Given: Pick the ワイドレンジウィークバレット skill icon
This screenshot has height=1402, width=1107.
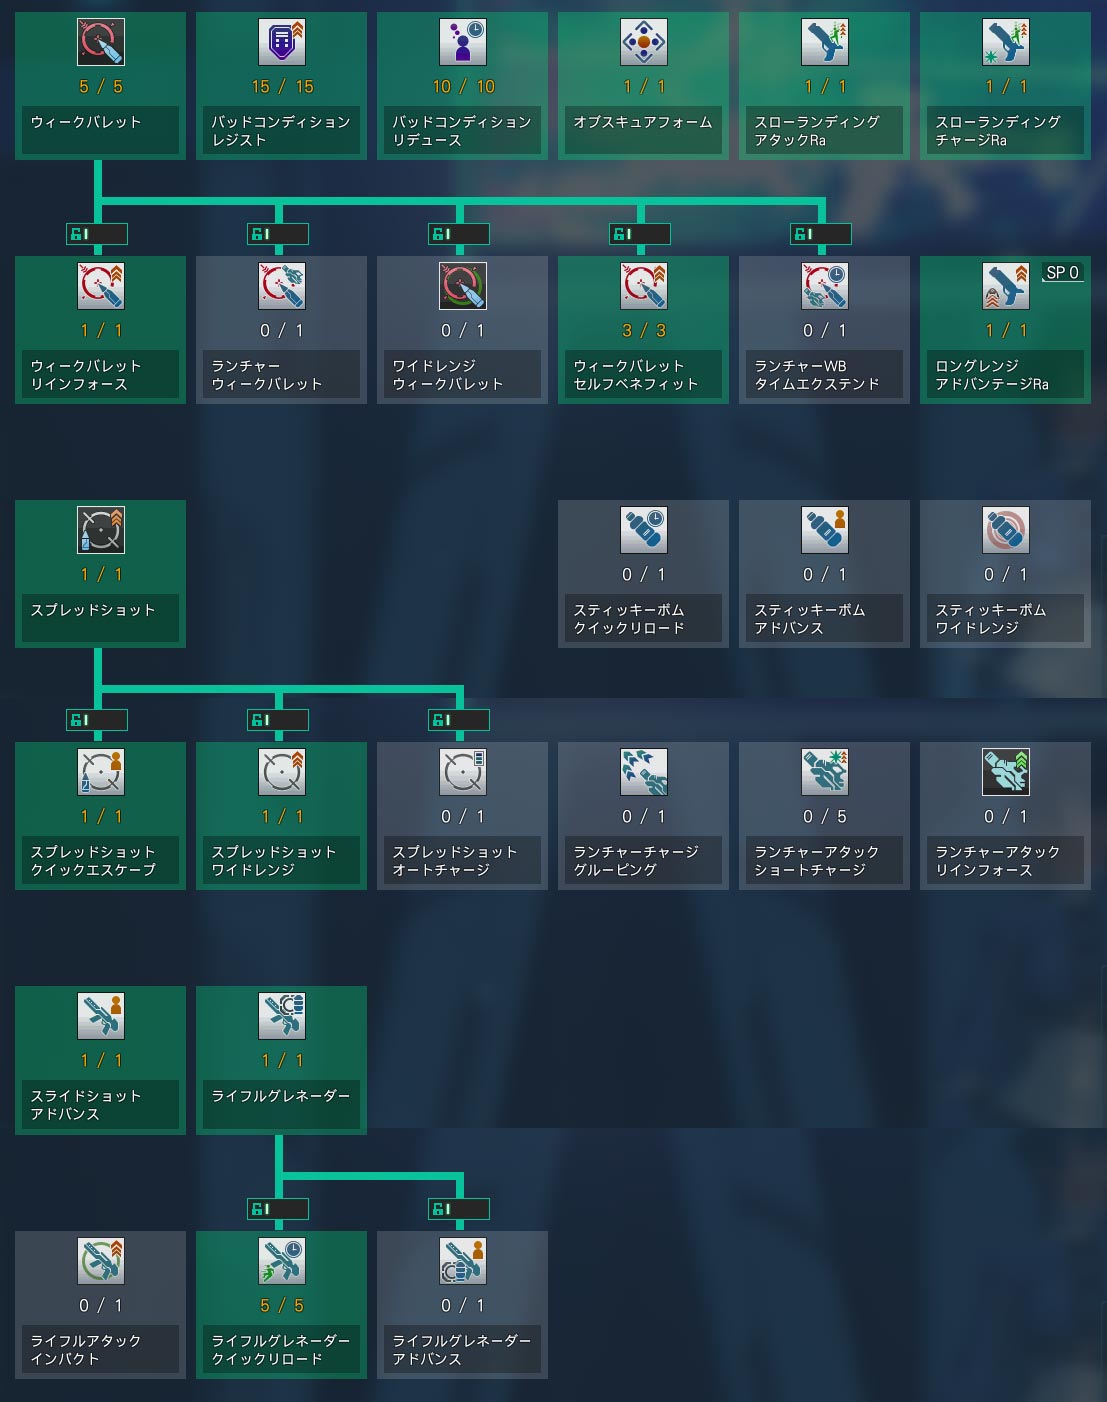Looking at the screenshot, I should (462, 286).
